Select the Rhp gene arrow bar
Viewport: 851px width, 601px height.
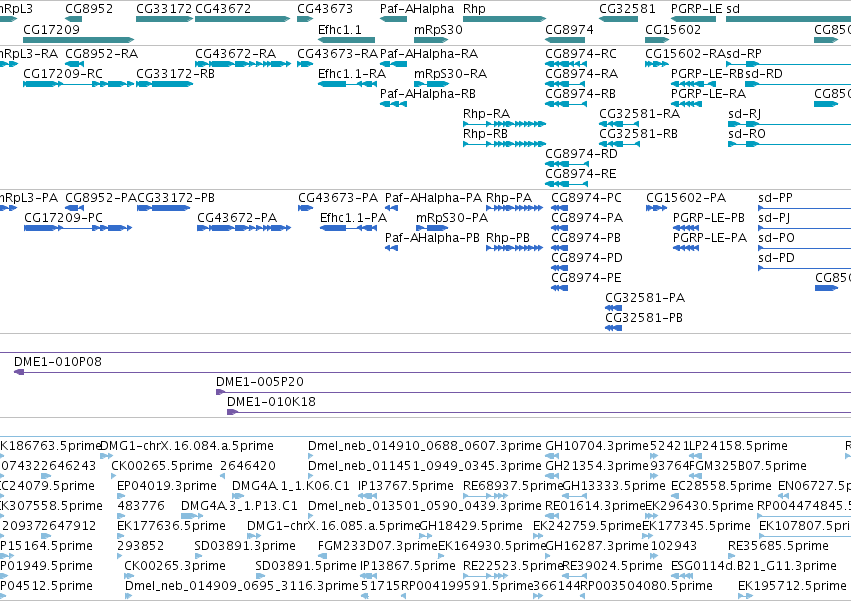pyautogui.click(x=504, y=19)
